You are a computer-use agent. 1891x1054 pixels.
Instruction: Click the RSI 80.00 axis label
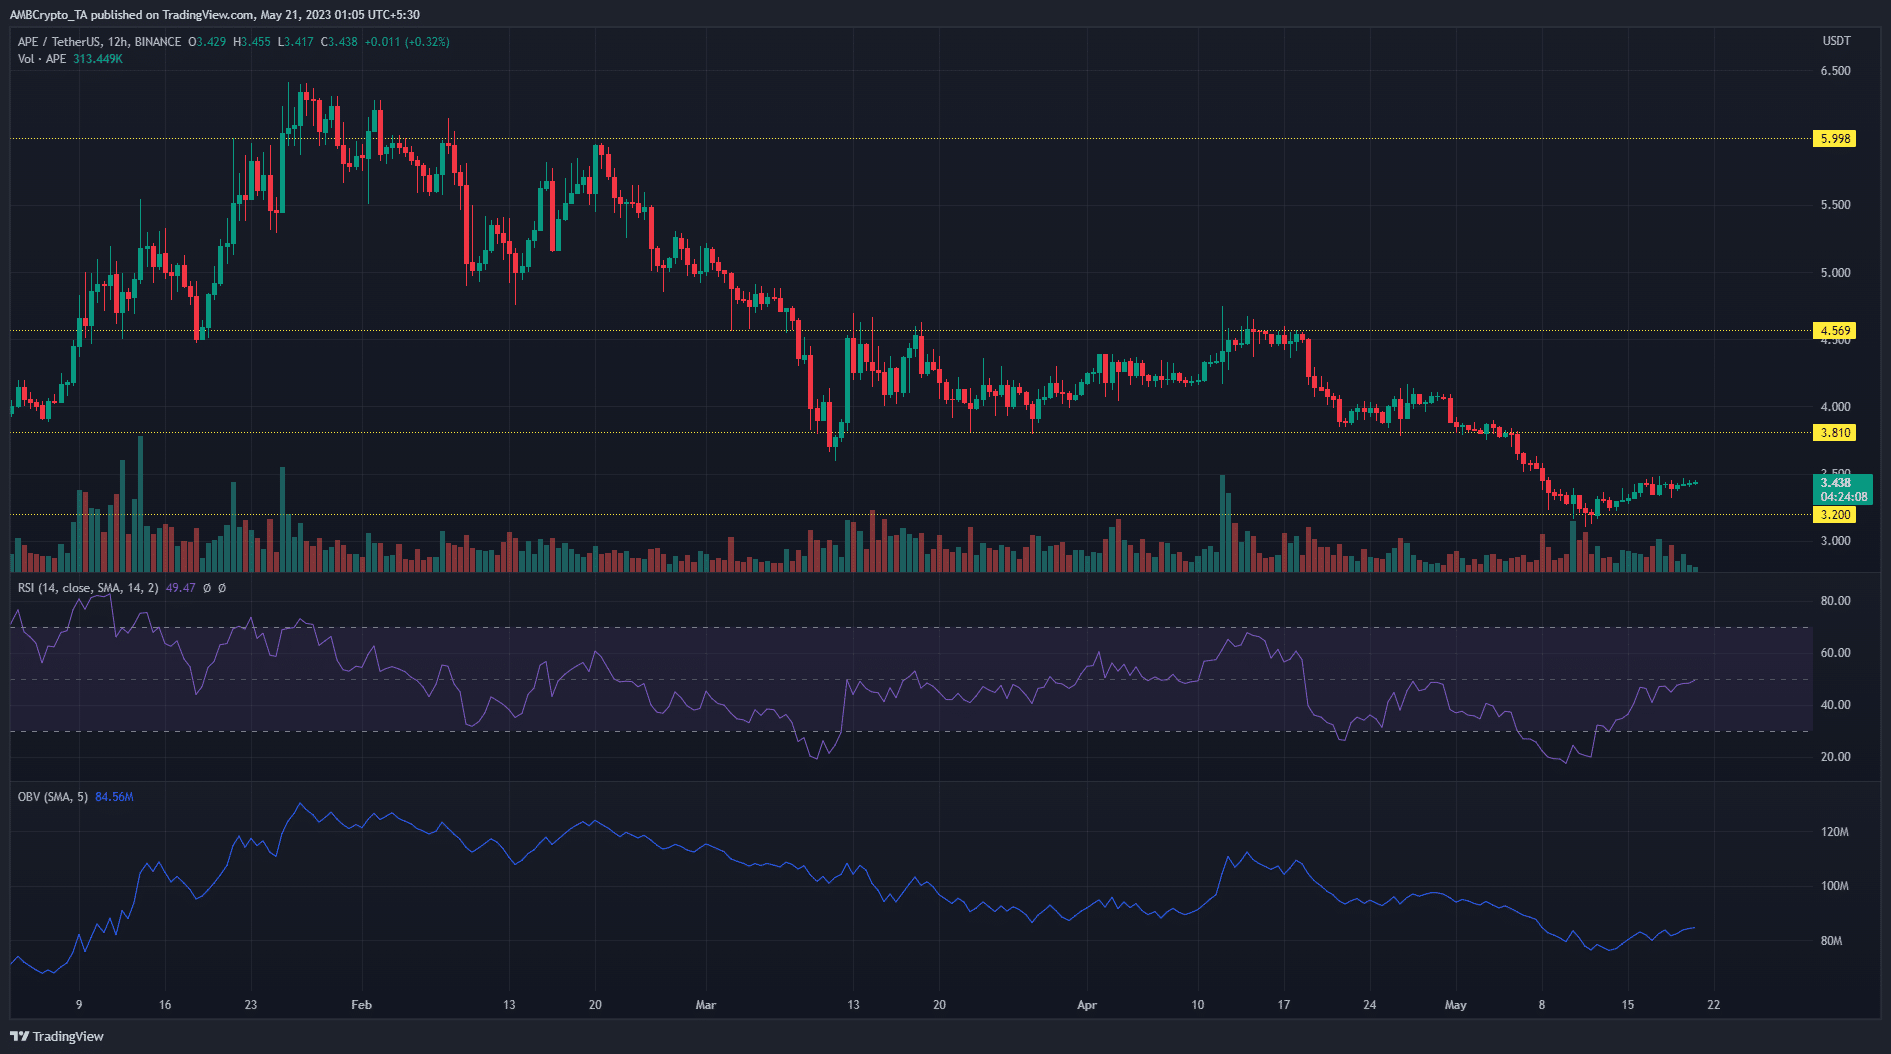pyautogui.click(x=1835, y=601)
